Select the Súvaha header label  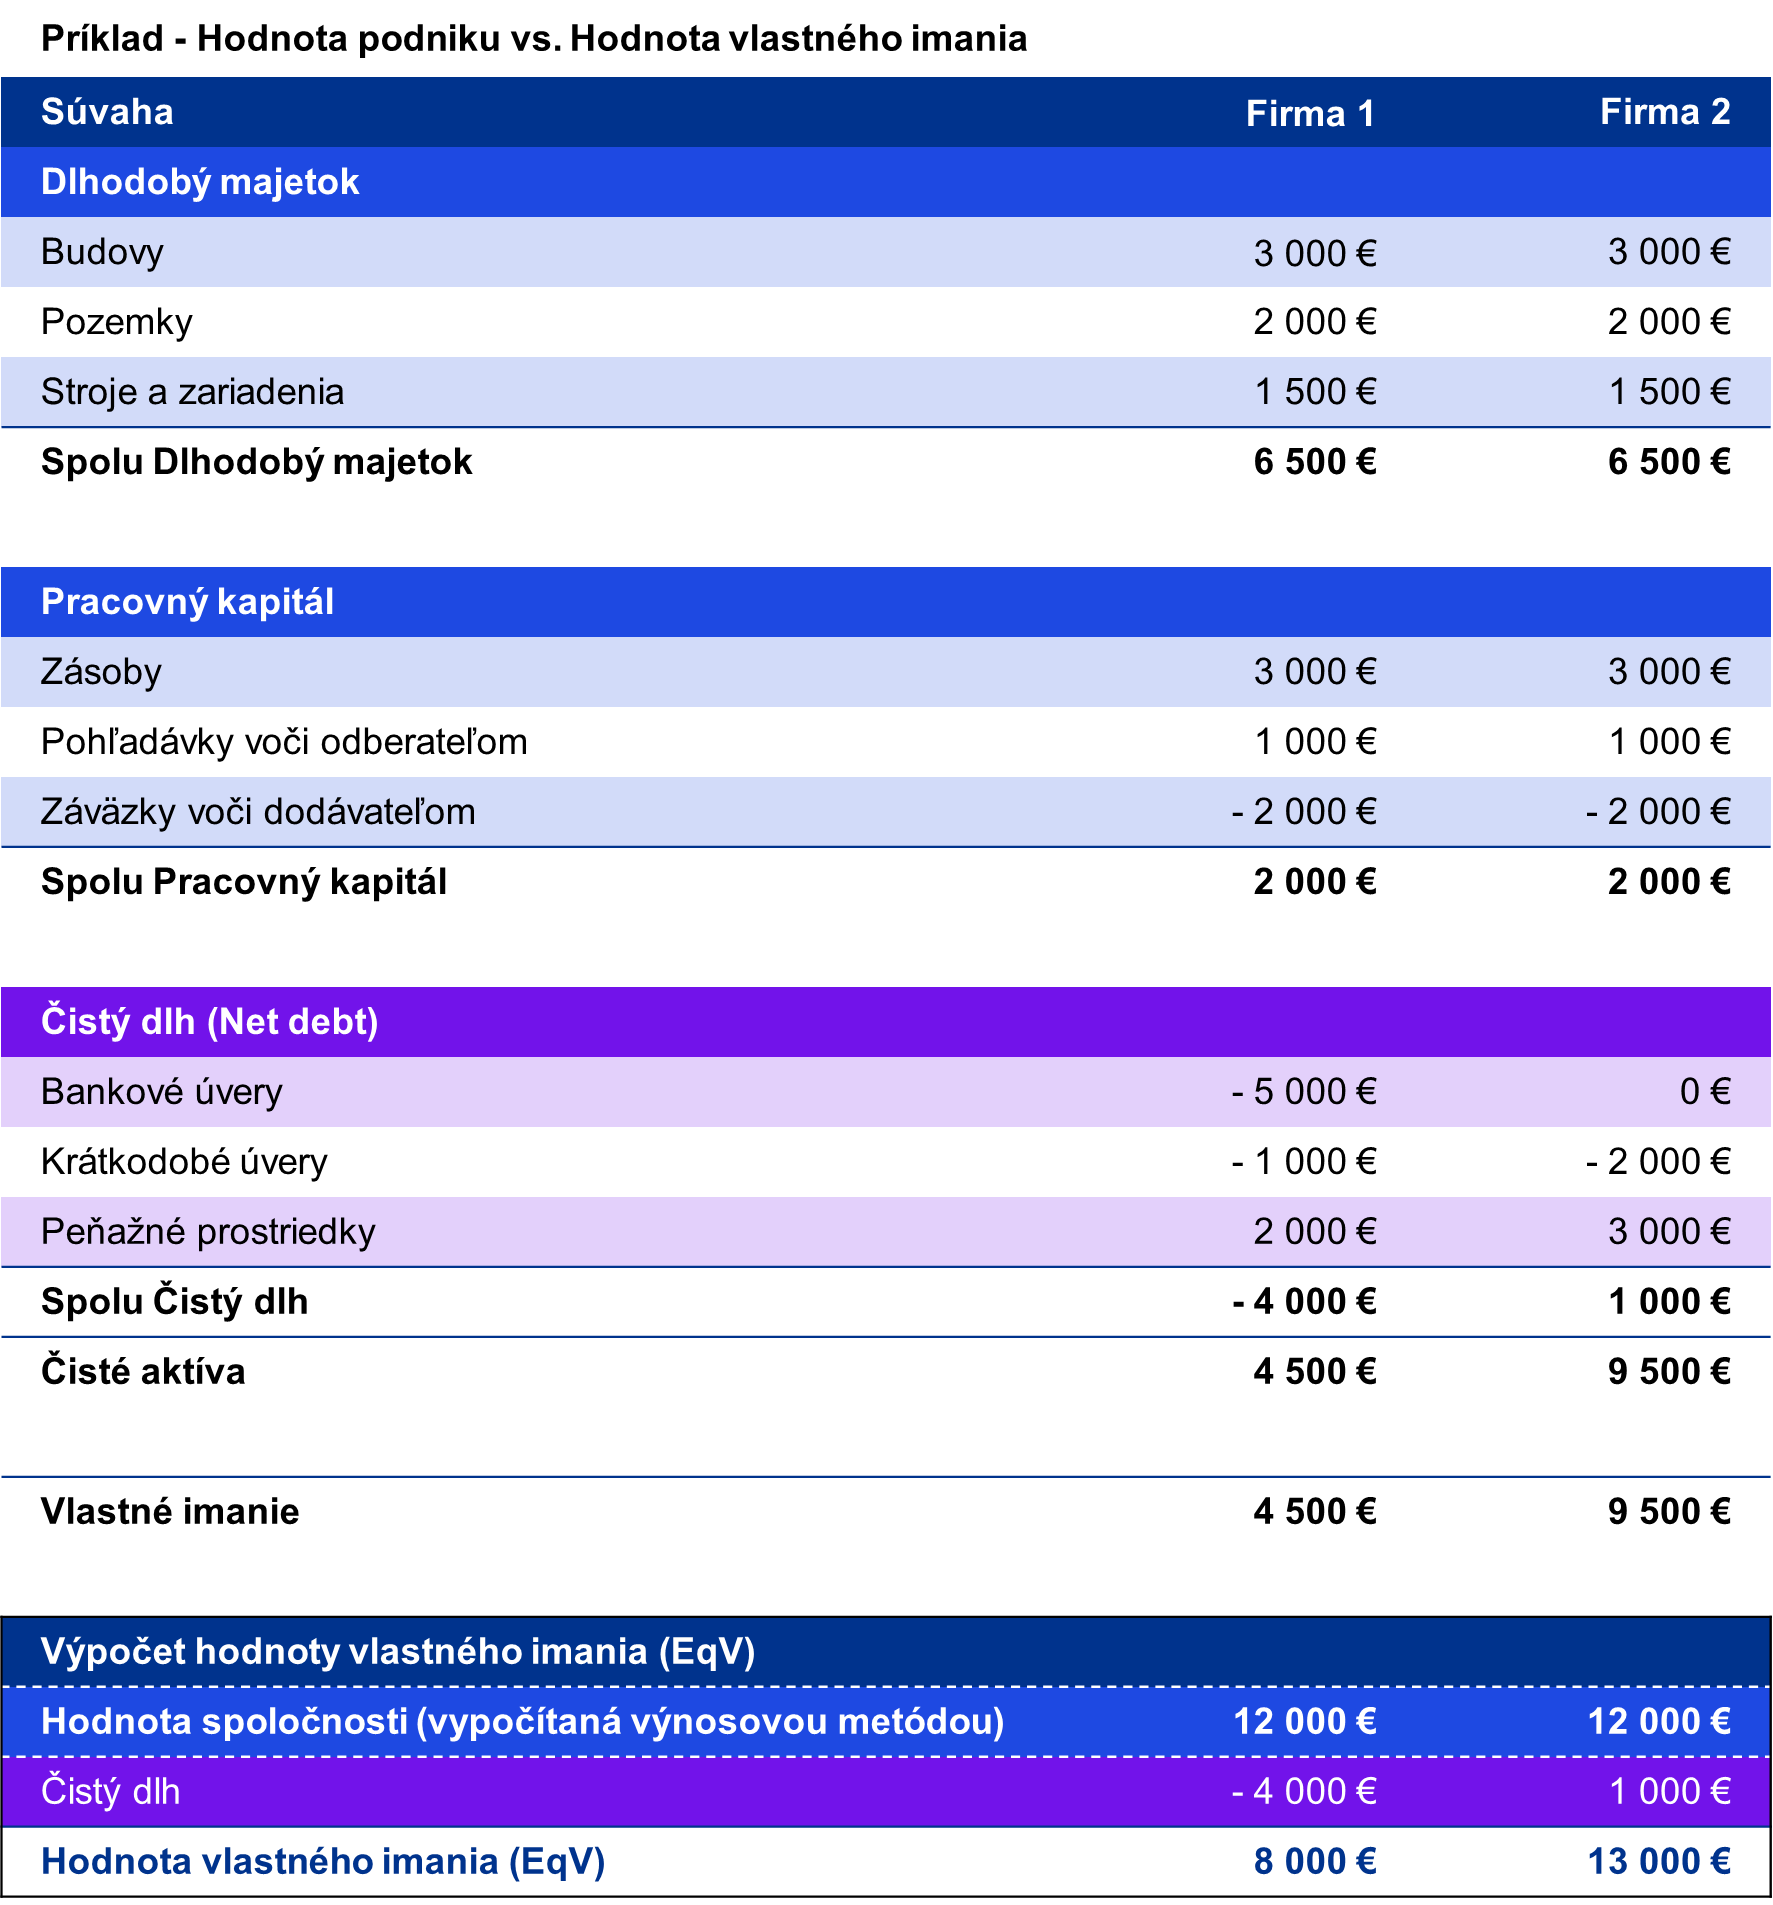tap(107, 112)
